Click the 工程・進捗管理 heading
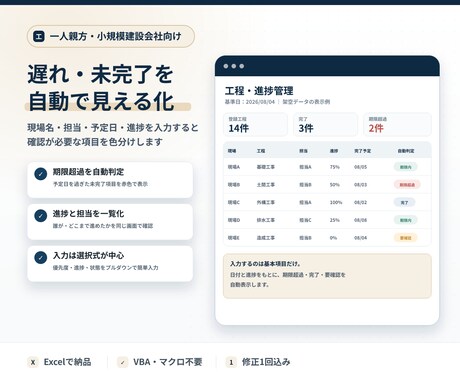This screenshot has height=380, width=460. pos(259,91)
